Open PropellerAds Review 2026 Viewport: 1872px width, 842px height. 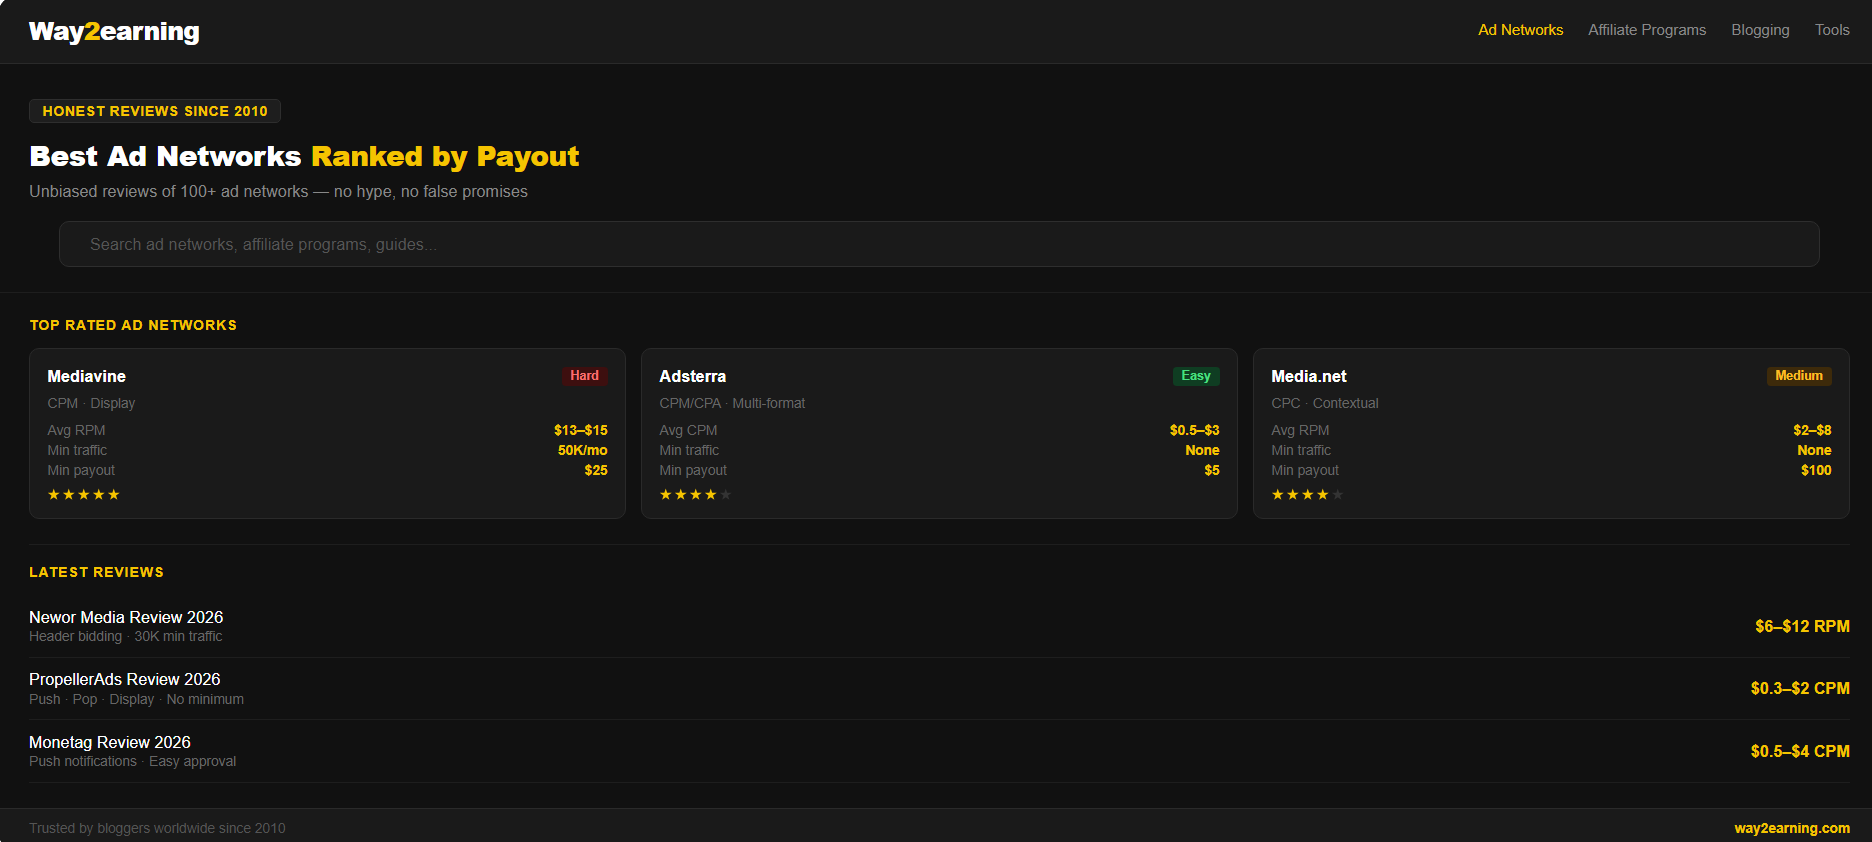(x=125, y=679)
